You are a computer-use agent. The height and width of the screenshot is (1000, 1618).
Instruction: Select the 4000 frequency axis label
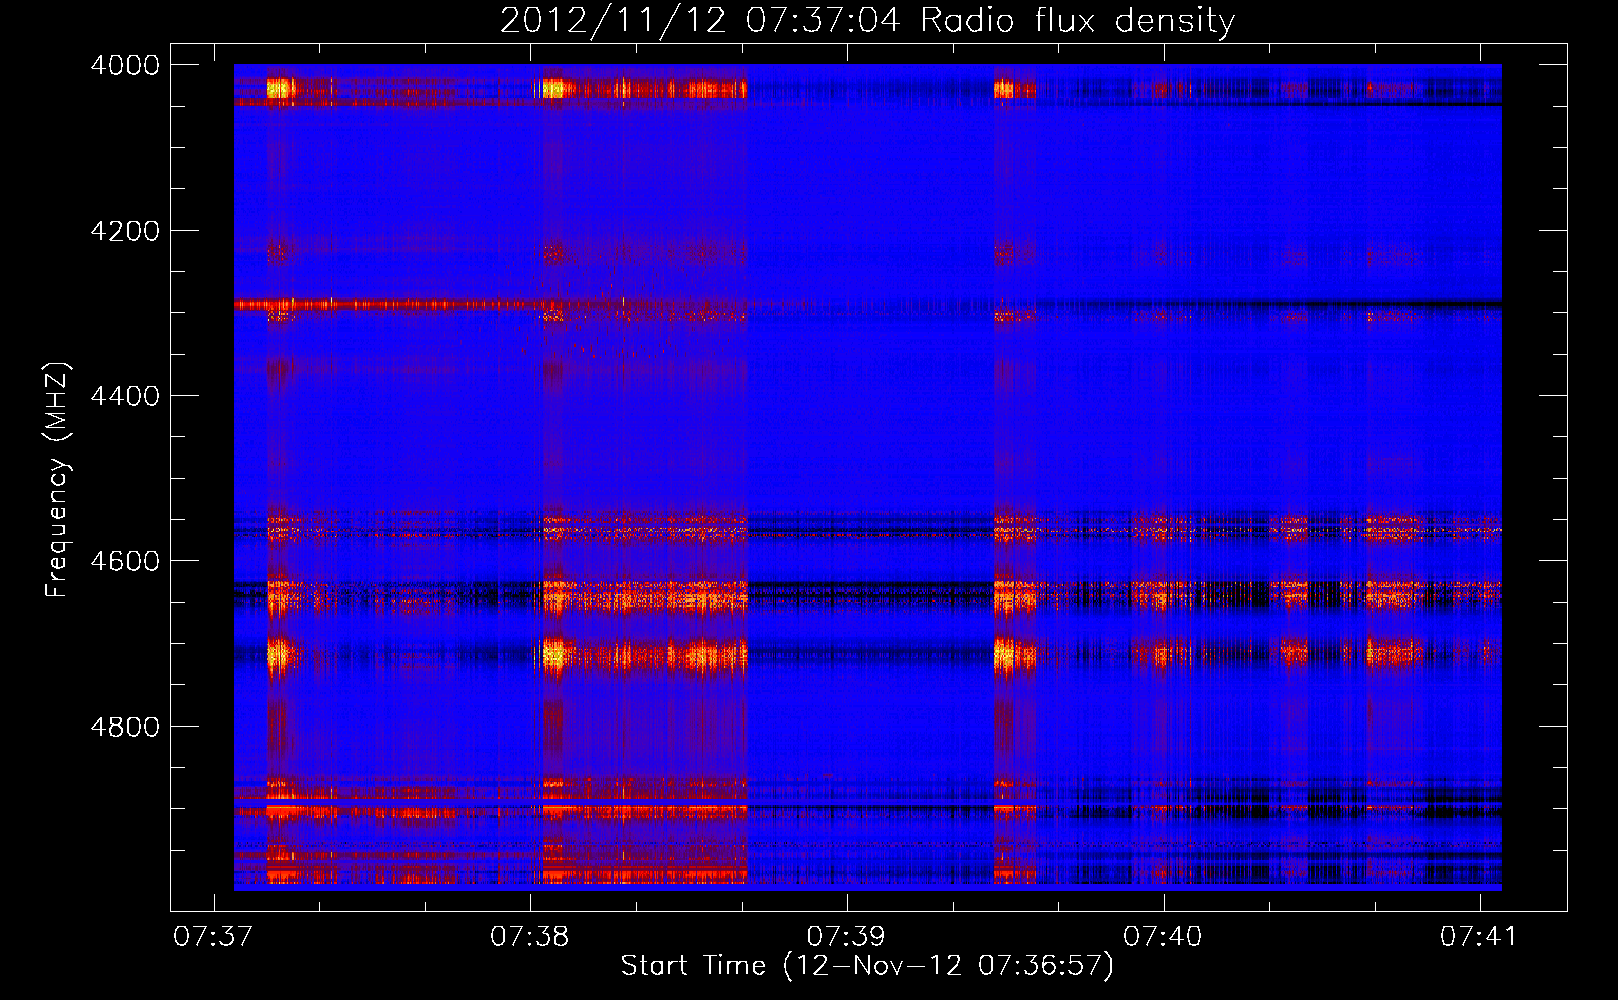pyautogui.click(x=125, y=65)
